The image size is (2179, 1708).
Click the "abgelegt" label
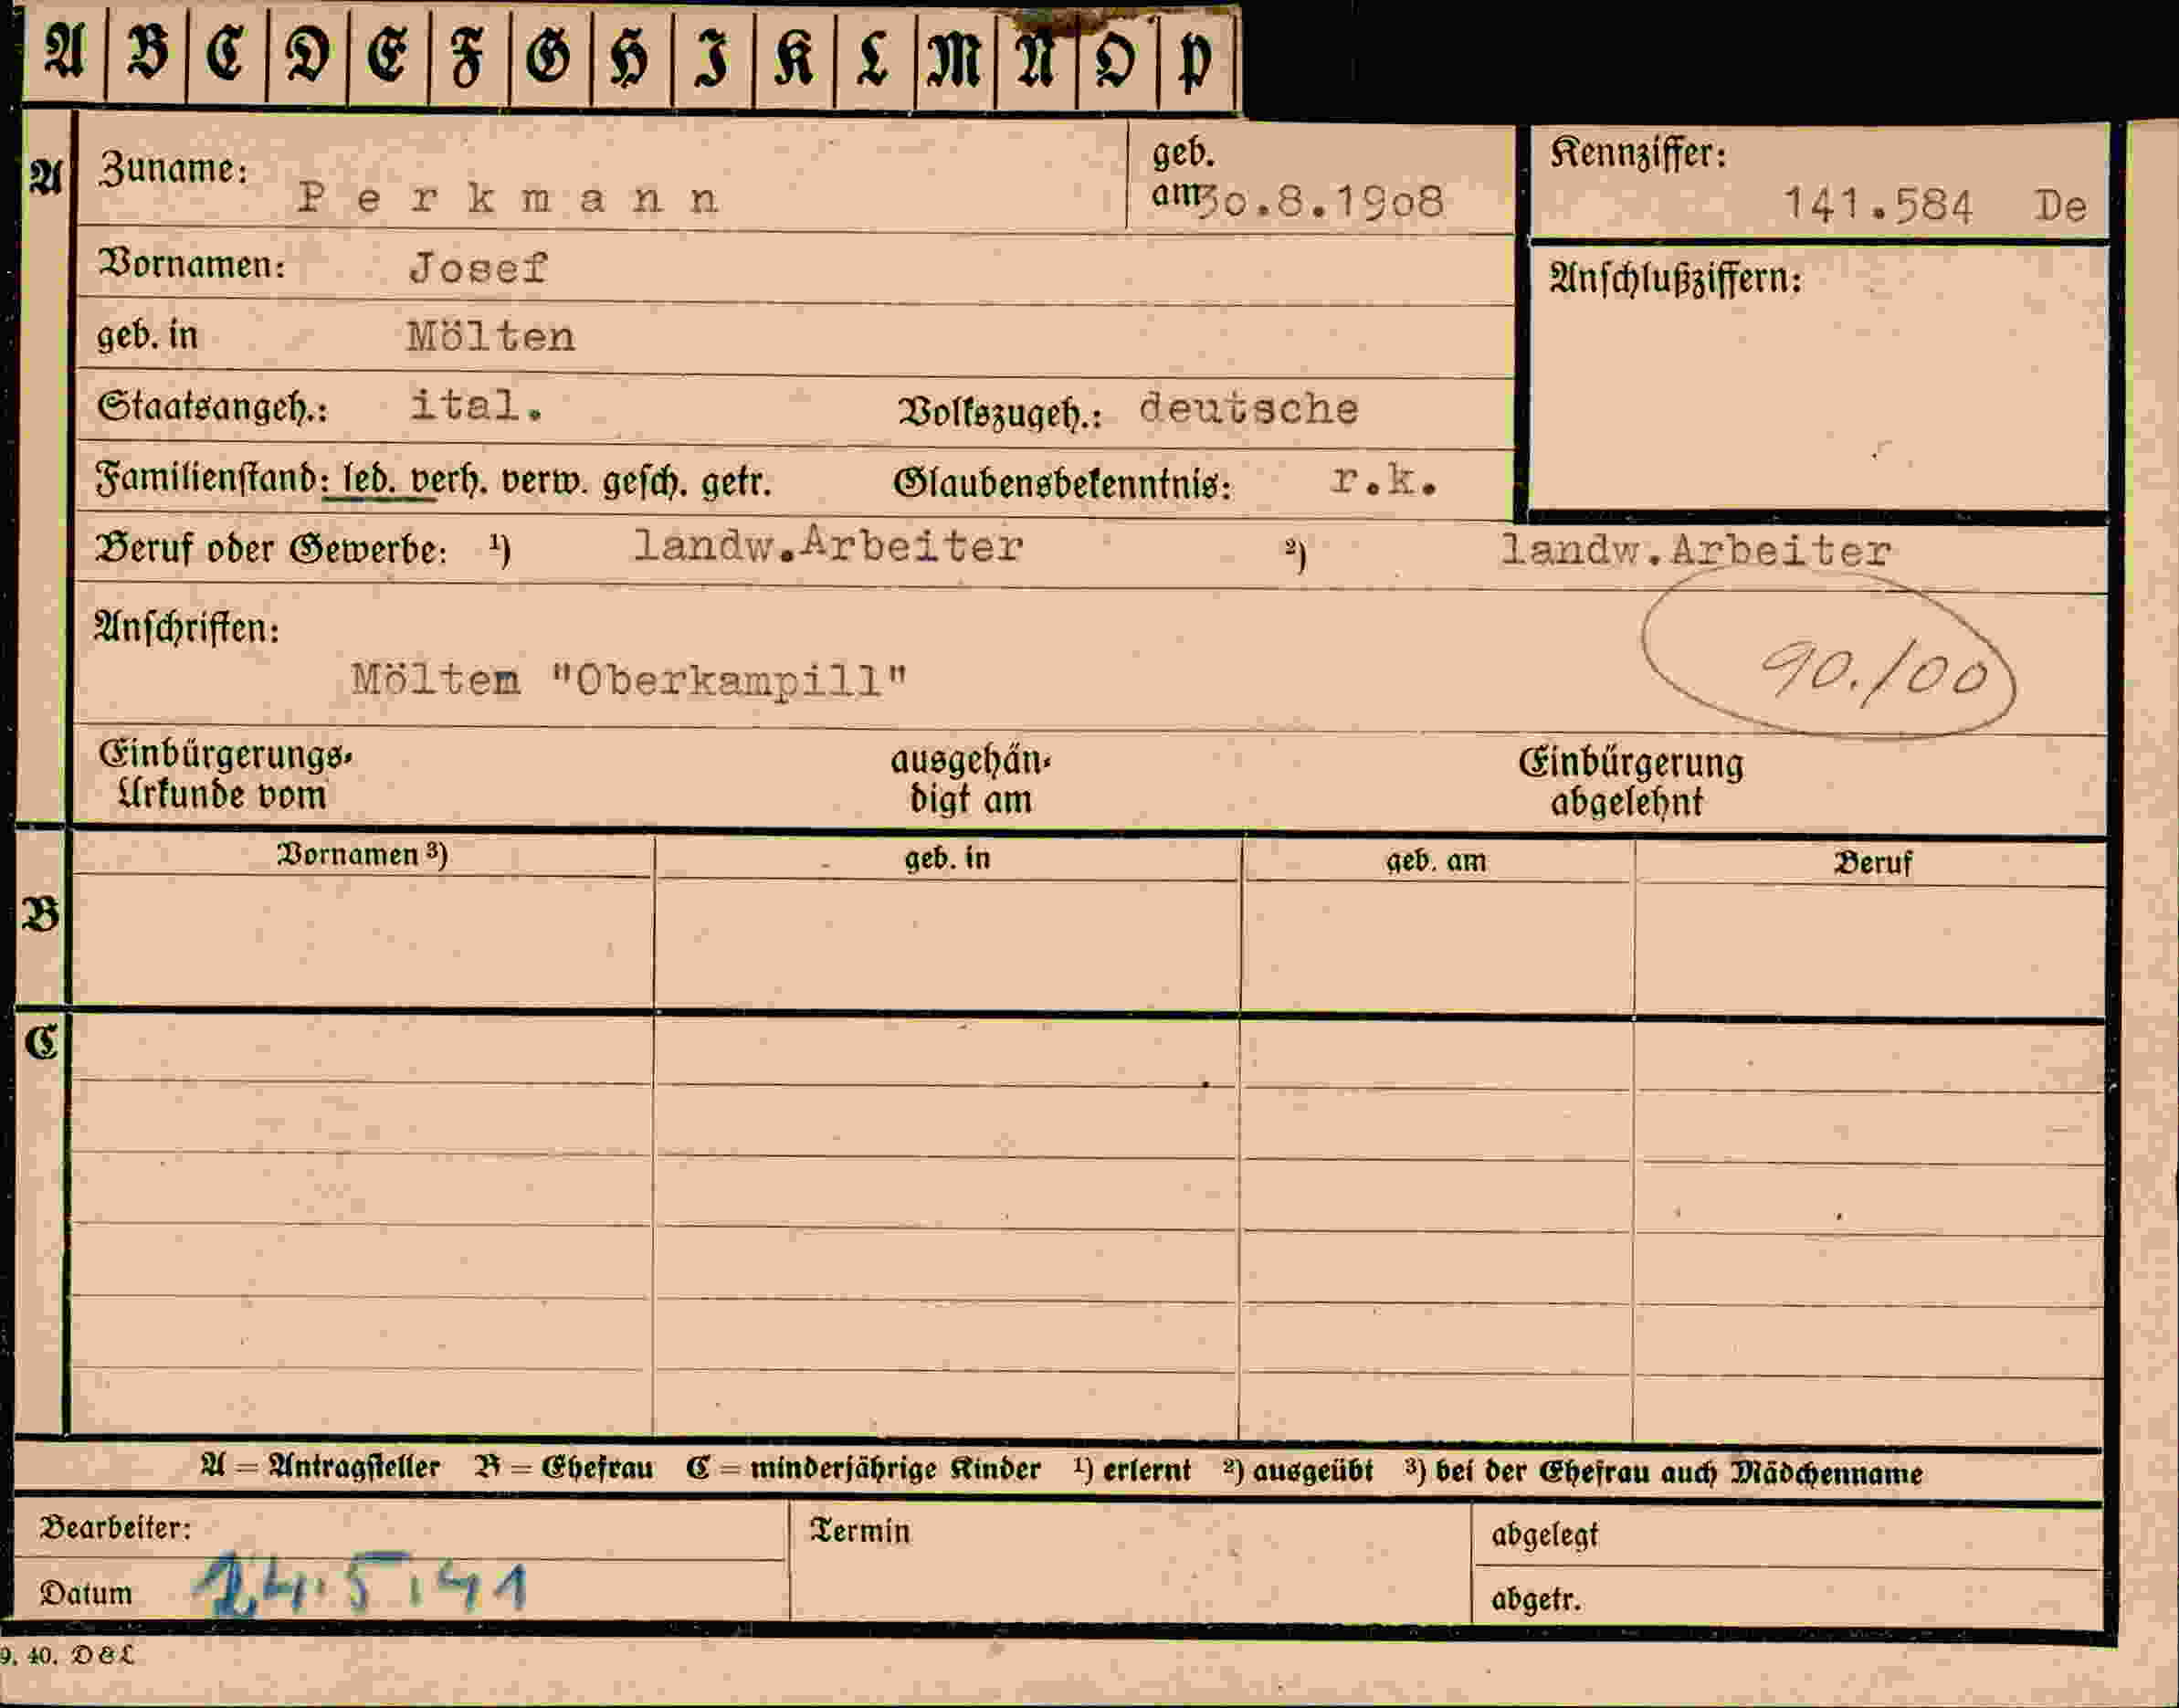(x=1545, y=1535)
